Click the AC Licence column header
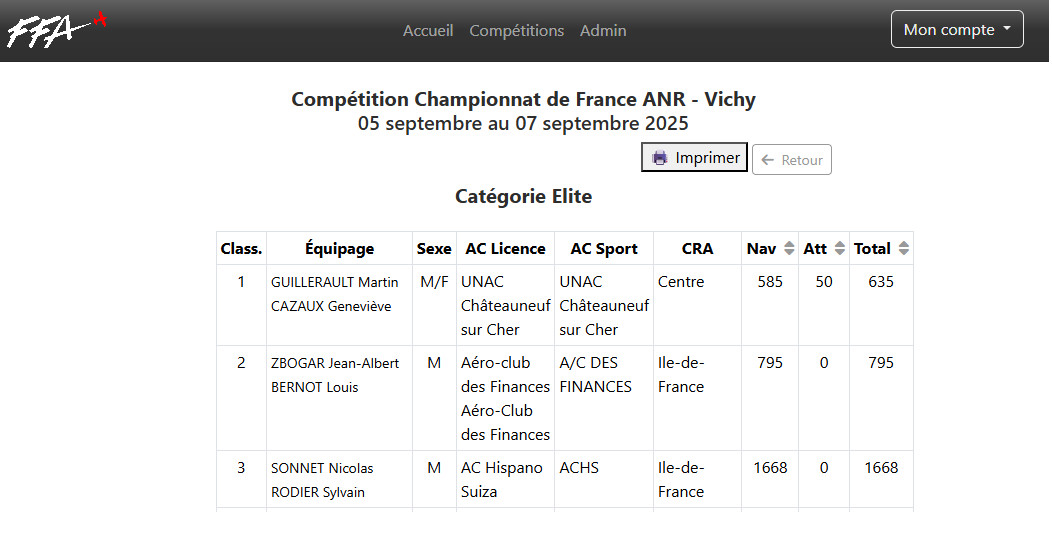The image size is (1052, 533). tap(505, 249)
